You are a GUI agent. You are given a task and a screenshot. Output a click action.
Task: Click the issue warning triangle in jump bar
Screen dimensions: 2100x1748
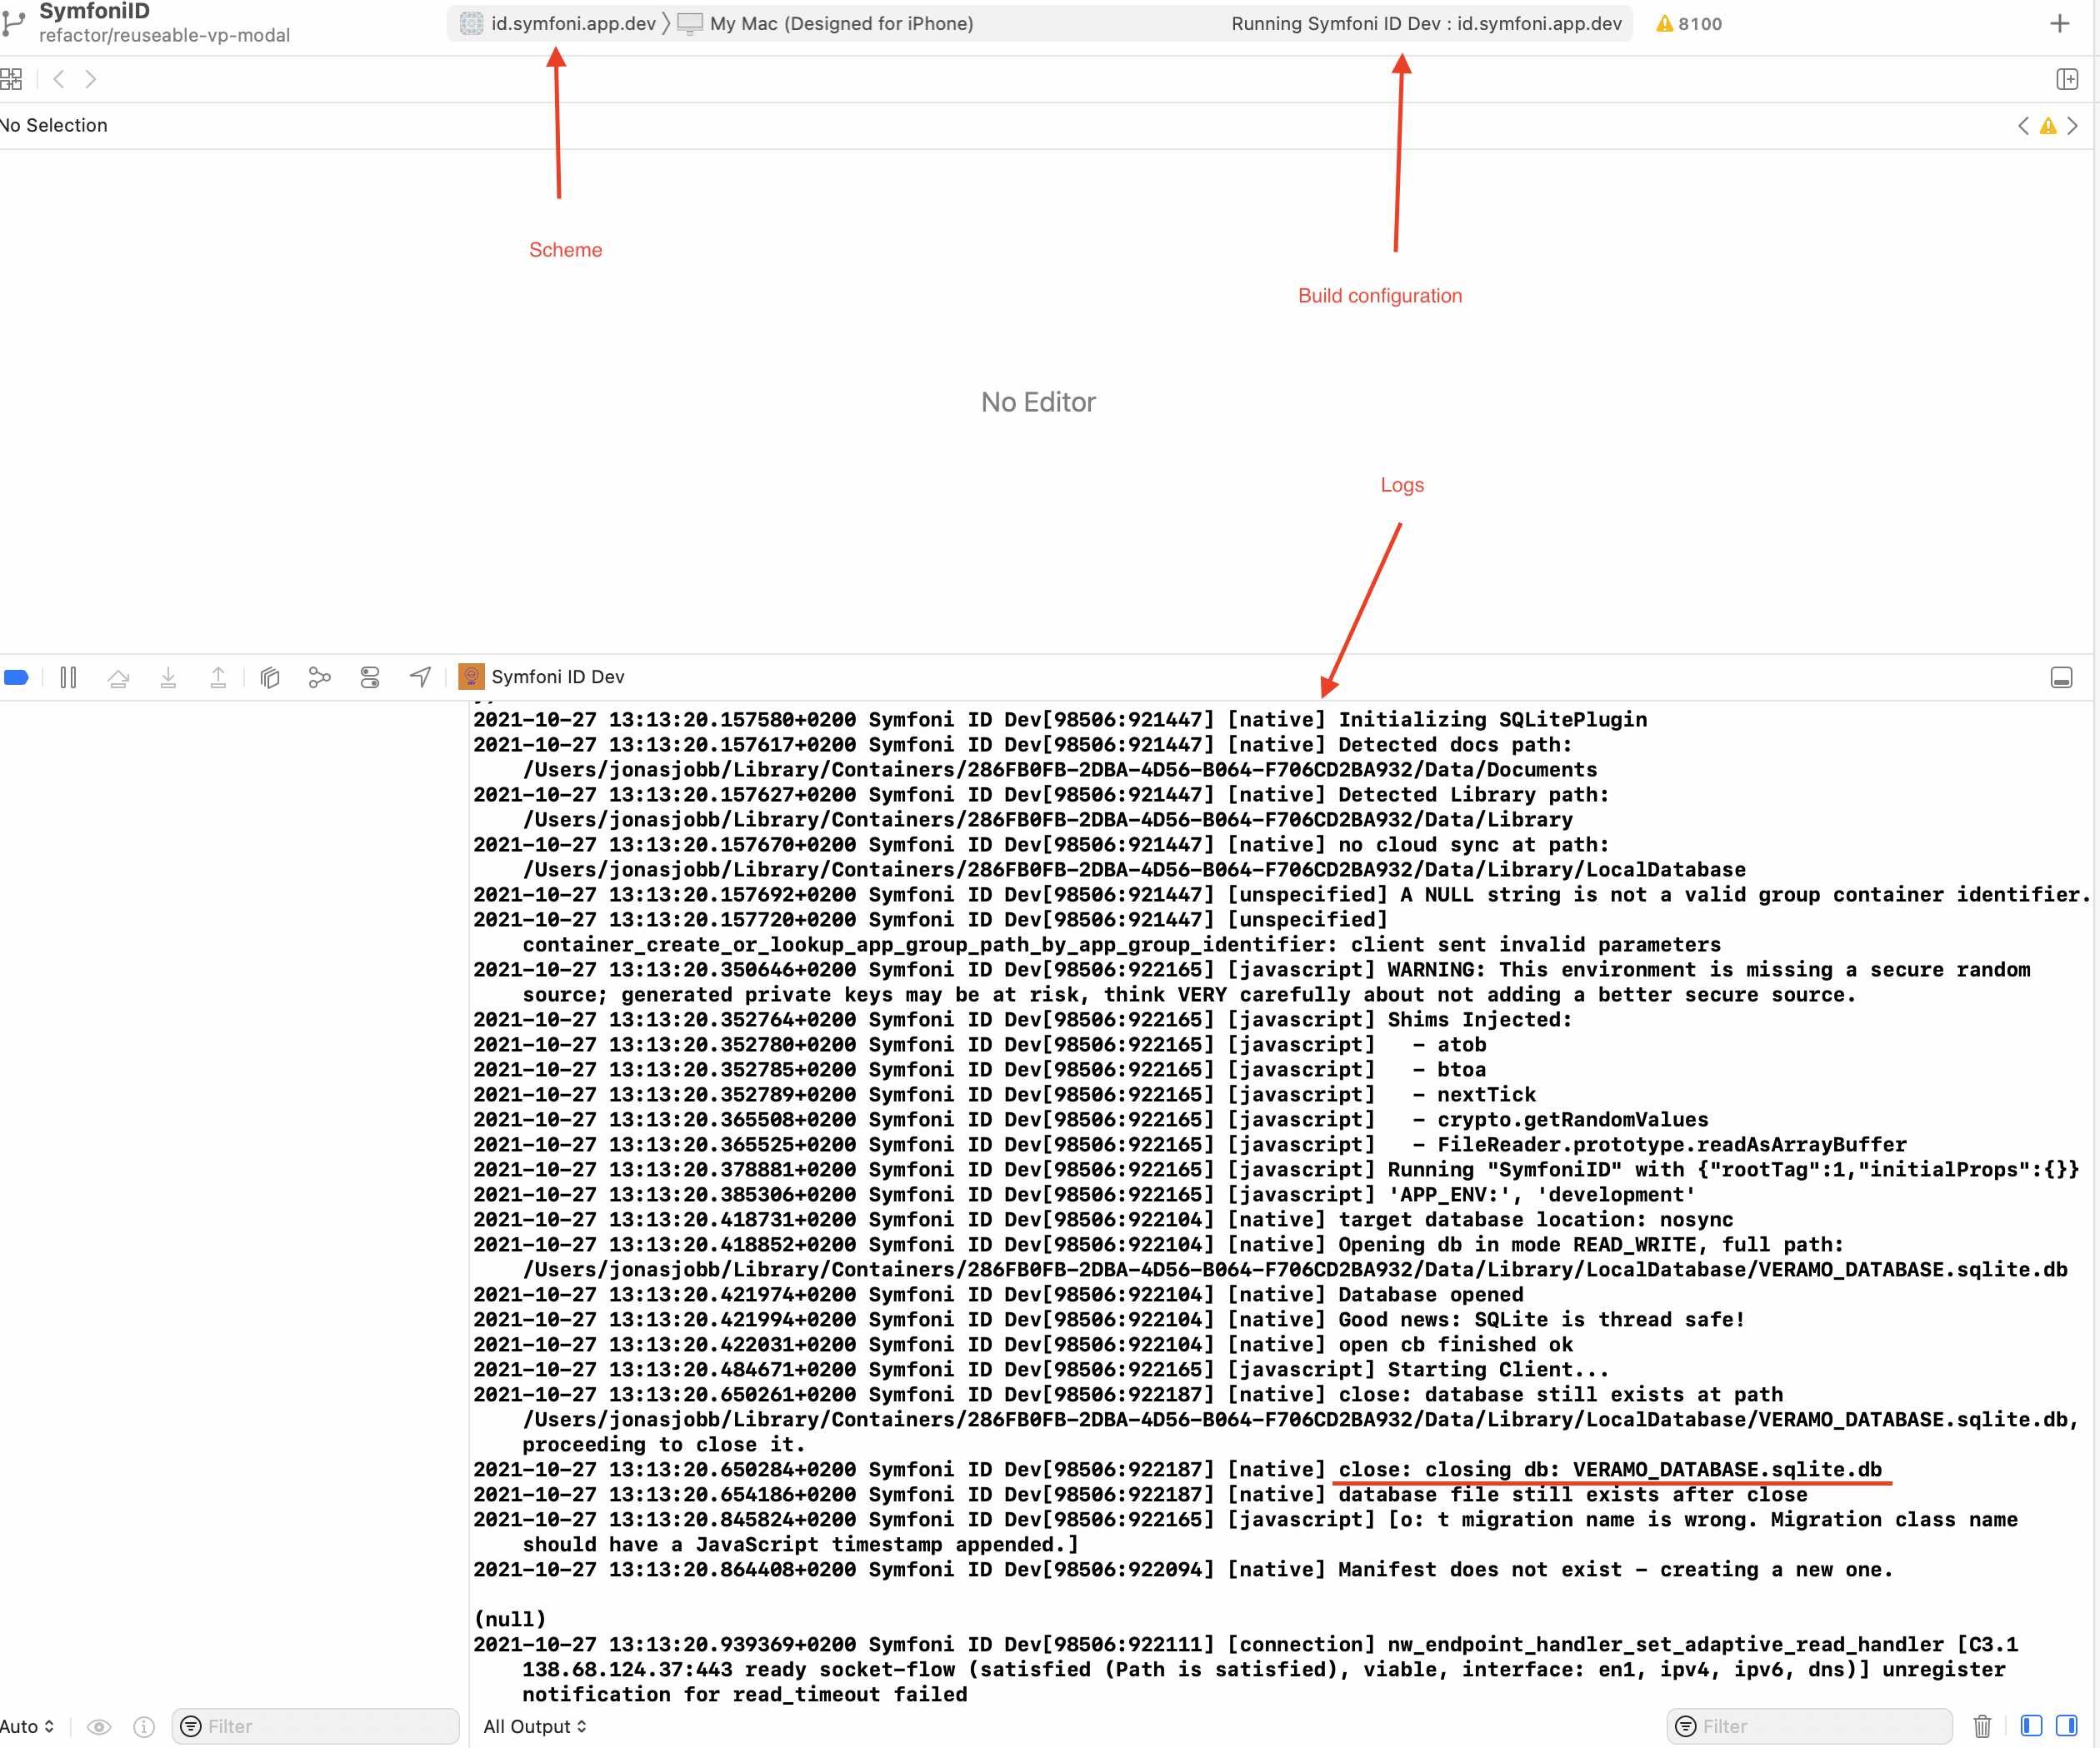click(x=2048, y=126)
